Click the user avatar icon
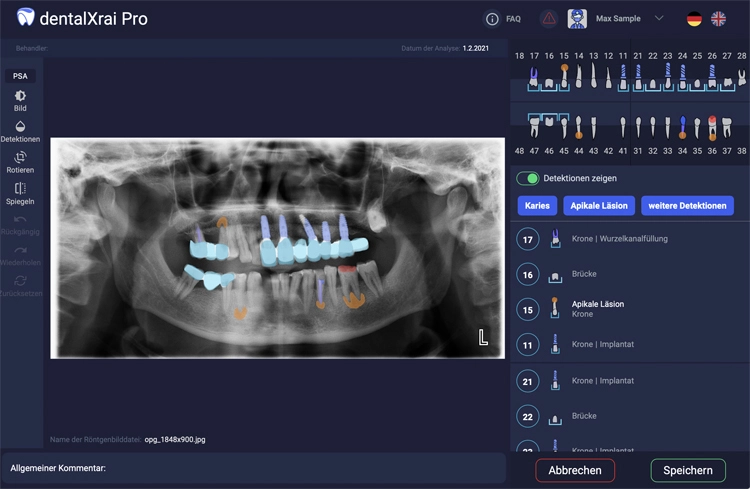The width and height of the screenshot is (750, 489). [x=577, y=19]
